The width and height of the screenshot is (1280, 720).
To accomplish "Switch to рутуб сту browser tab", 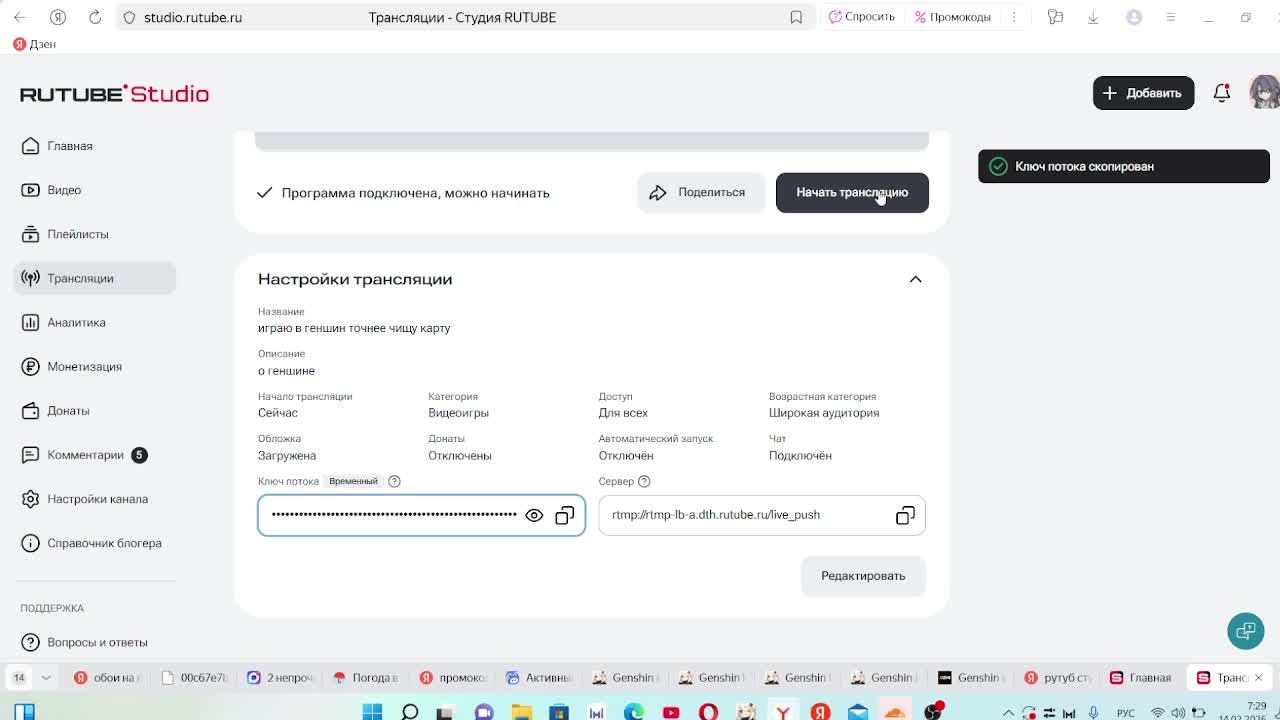I will (x=1058, y=678).
